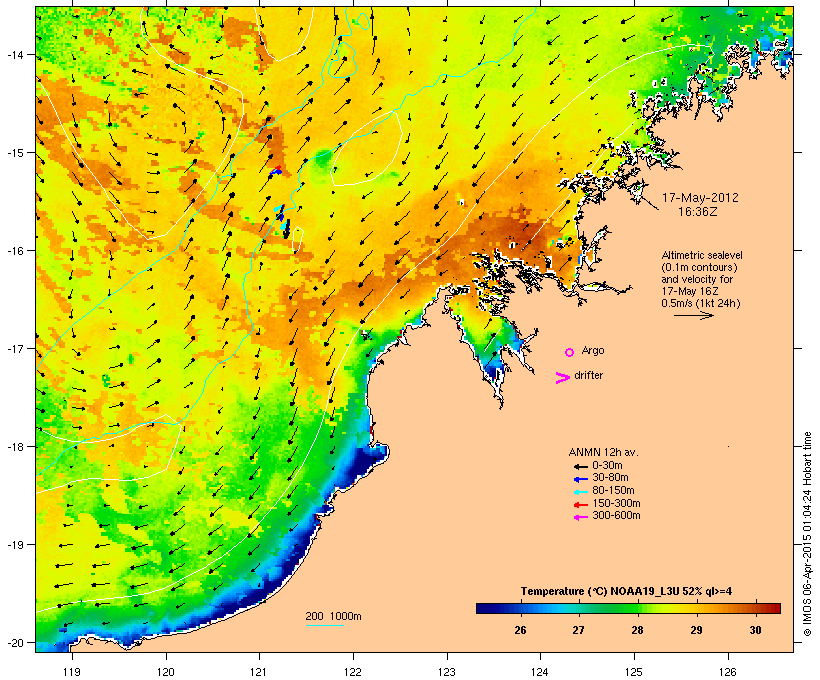This screenshot has width=820, height=680.
Task: Click the latitude label -15
Action: pos(14,153)
